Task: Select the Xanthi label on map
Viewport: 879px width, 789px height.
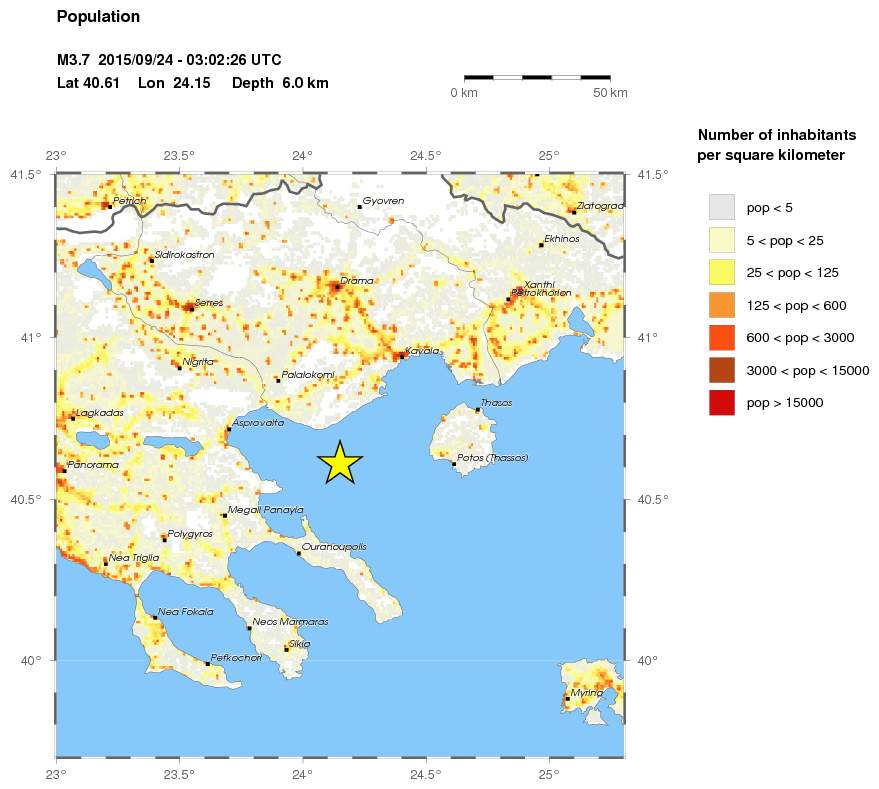Action: tap(539, 285)
